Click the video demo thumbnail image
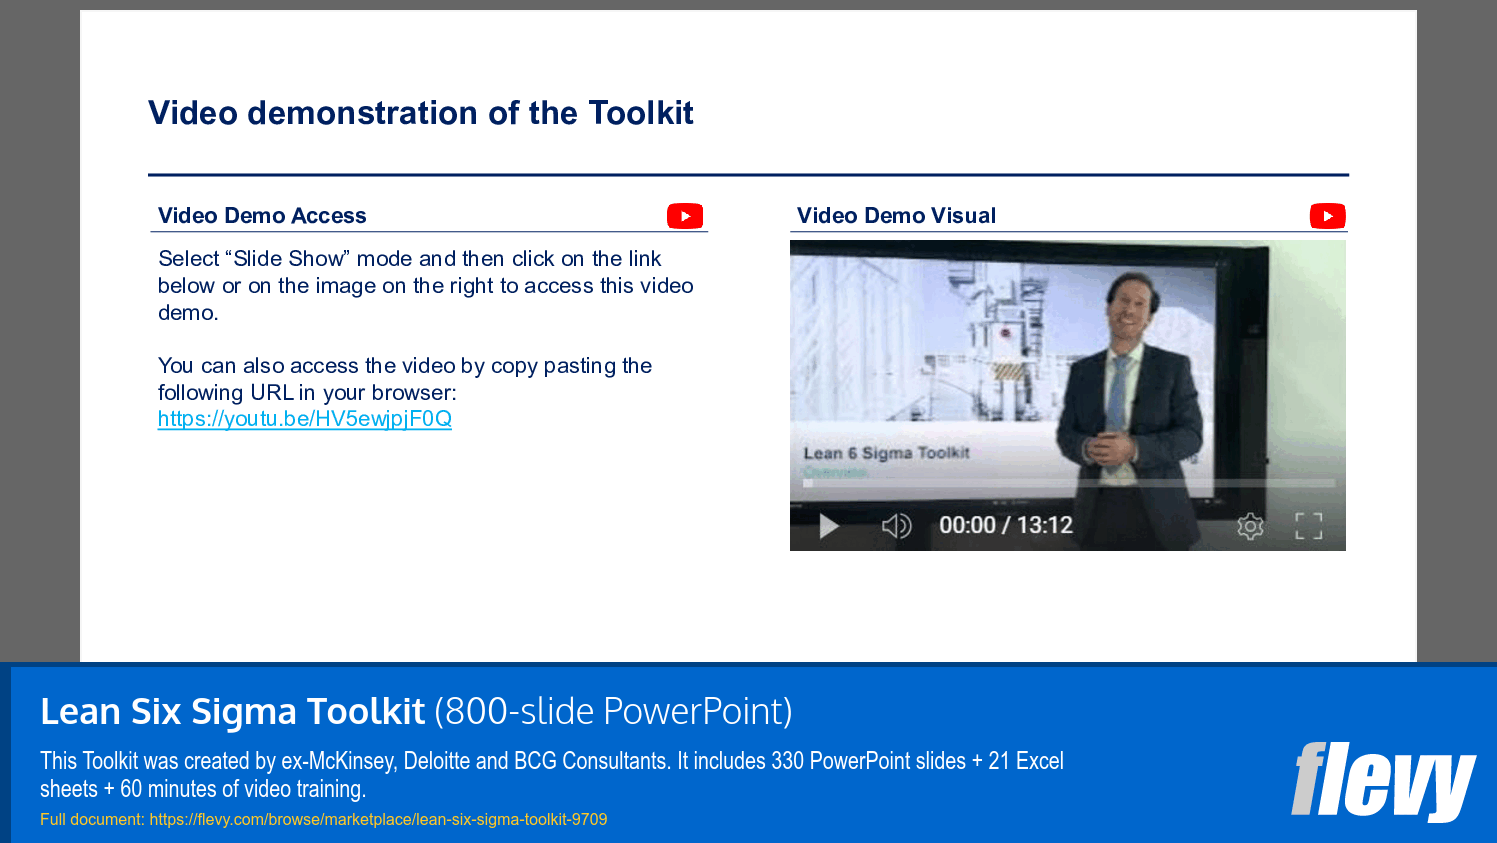The image size is (1497, 843). click(1068, 395)
